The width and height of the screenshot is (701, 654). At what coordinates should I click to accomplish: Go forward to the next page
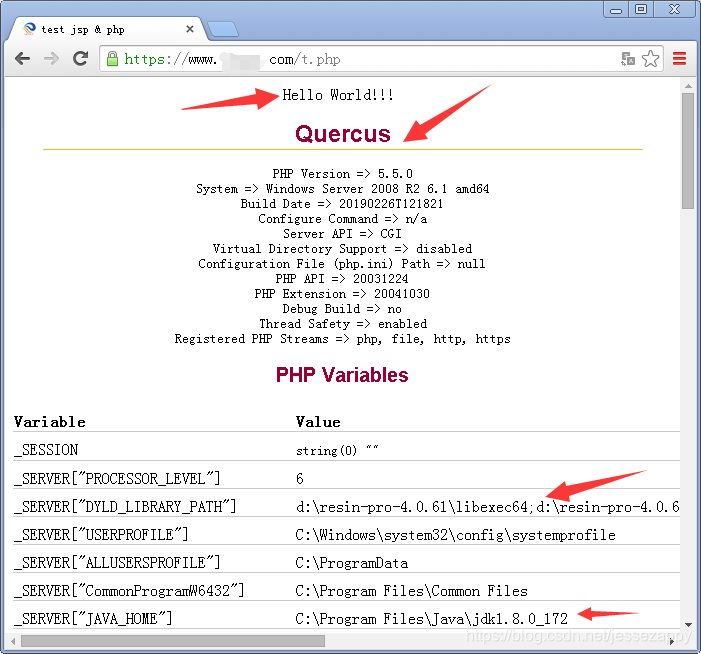(51, 59)
